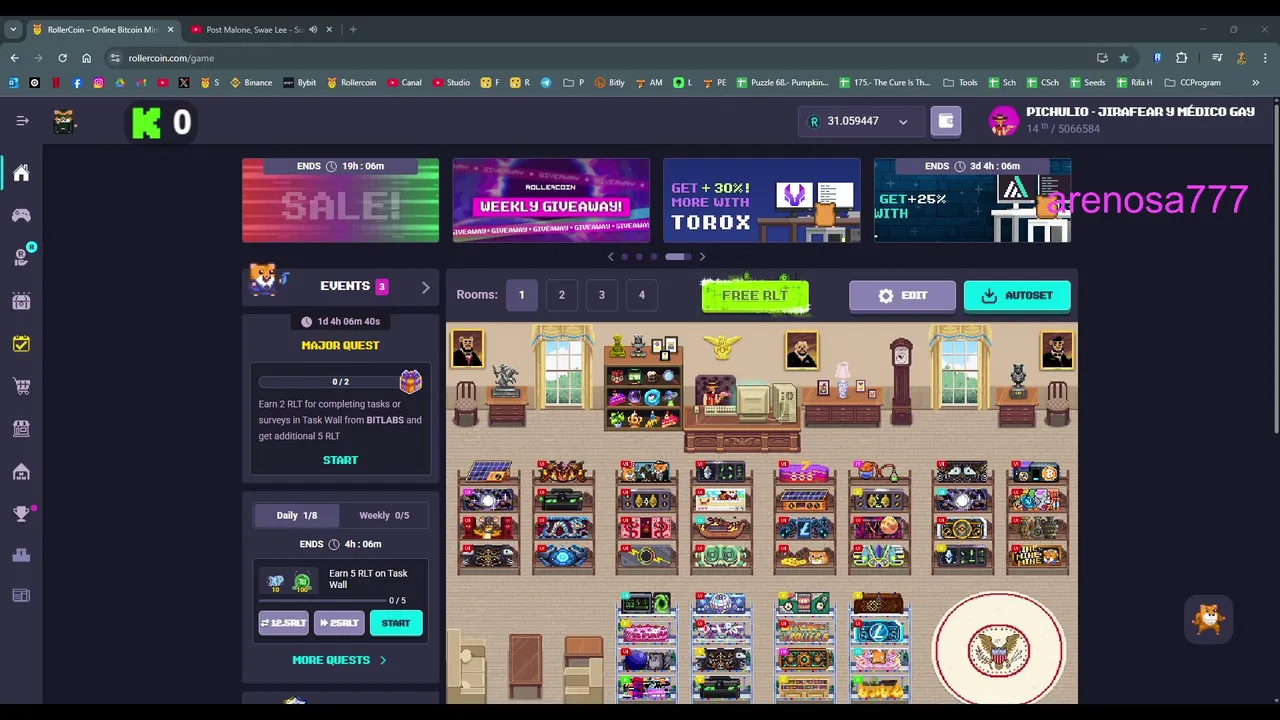Open the browser Extensions puzzle icon

pos(1181,58)
